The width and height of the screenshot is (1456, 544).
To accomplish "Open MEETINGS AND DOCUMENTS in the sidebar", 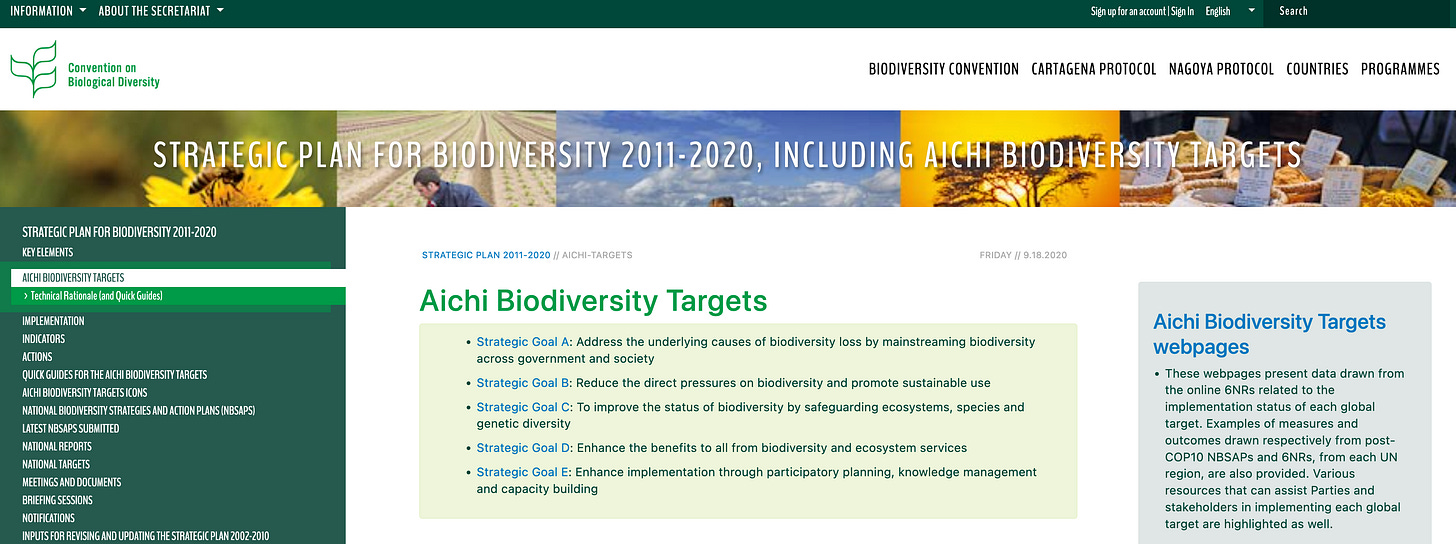I will click(72, 483).
